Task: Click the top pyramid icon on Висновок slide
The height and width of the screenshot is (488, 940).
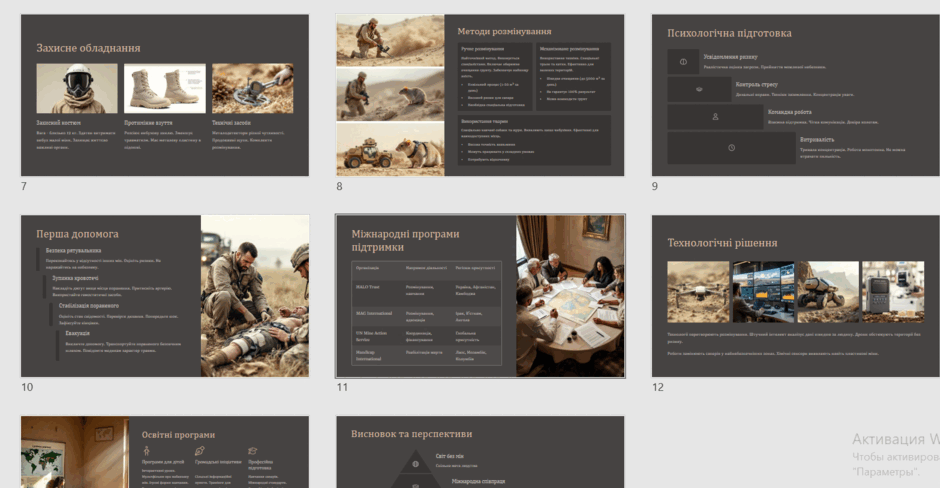Action: [x=415, y=464]
